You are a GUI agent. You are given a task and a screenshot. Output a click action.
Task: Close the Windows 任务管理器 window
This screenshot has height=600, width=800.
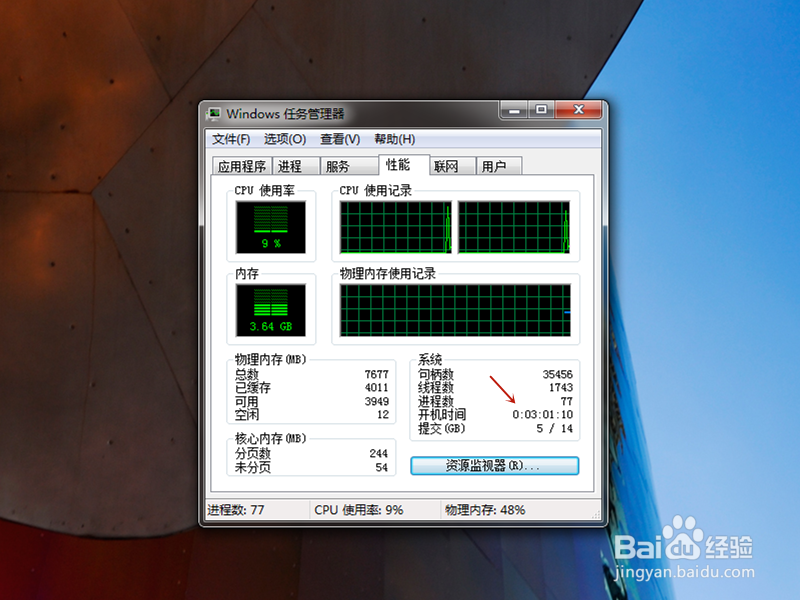point(579,110)
